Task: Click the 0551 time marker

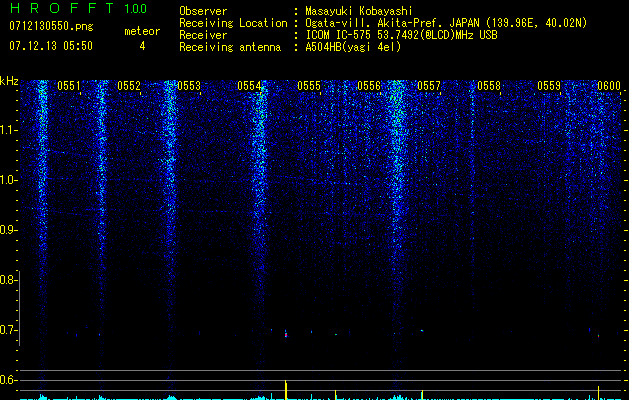Action: click(x=69, y=86)
